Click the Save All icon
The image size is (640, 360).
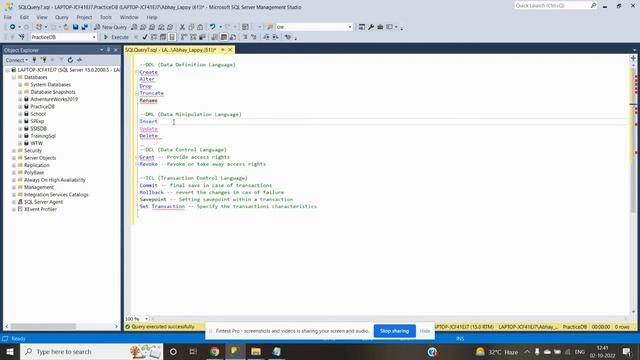84,27
